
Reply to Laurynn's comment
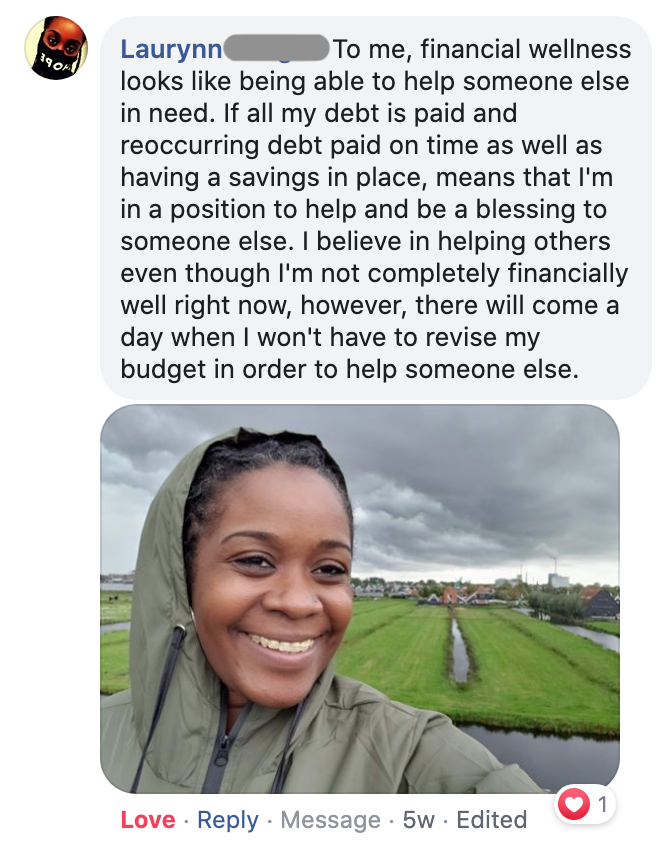pyautogui.click(x=228, y=820)
